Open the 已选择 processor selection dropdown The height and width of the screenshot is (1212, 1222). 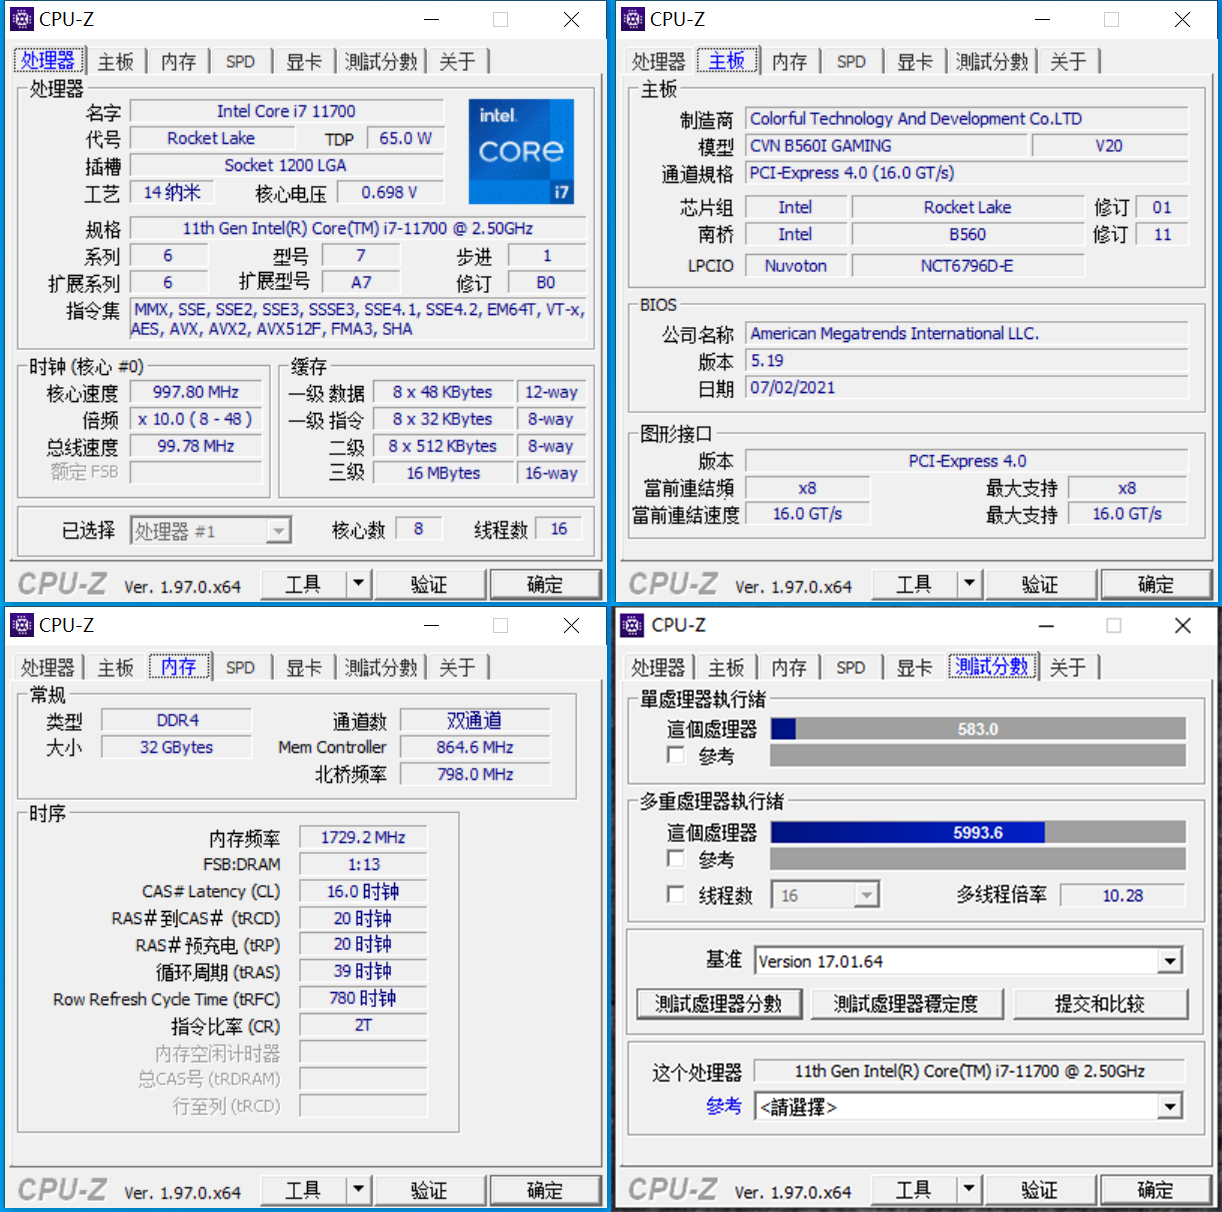[278, 530]
